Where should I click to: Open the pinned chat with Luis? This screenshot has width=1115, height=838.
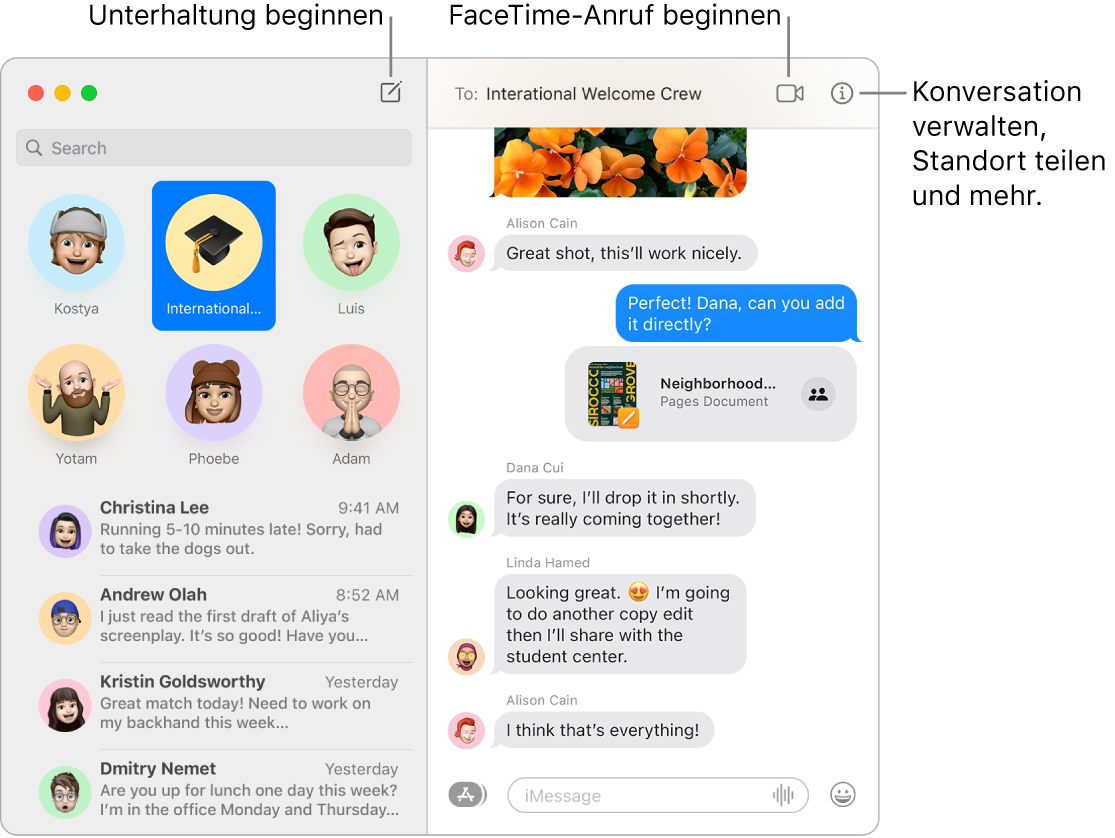pyautogui.click(x=351, y=242)
